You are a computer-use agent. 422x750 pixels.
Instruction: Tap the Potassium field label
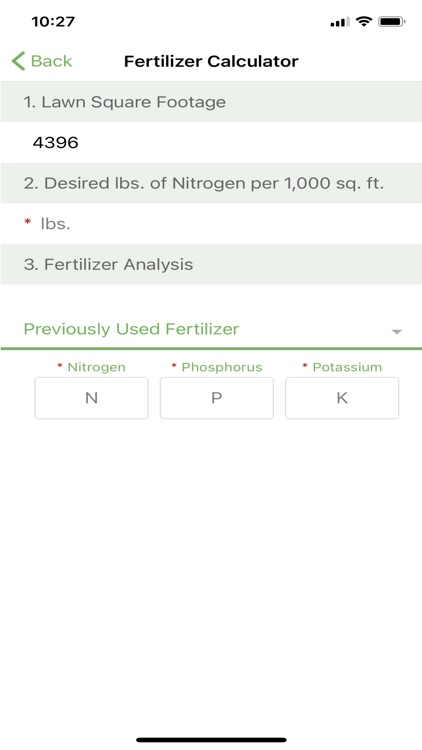(x=347, y=367)
